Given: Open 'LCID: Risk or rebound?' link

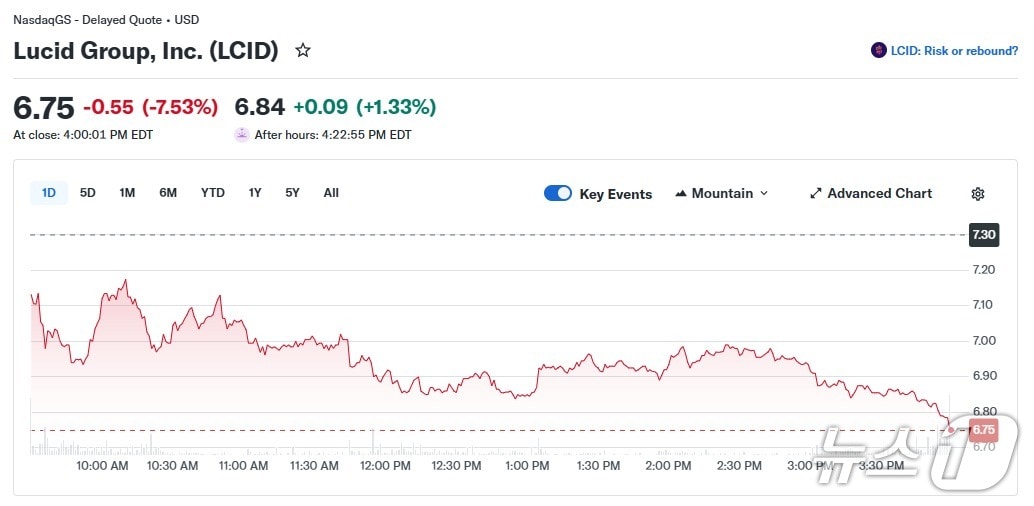Looking at the screenshot, I should (954, 51).
